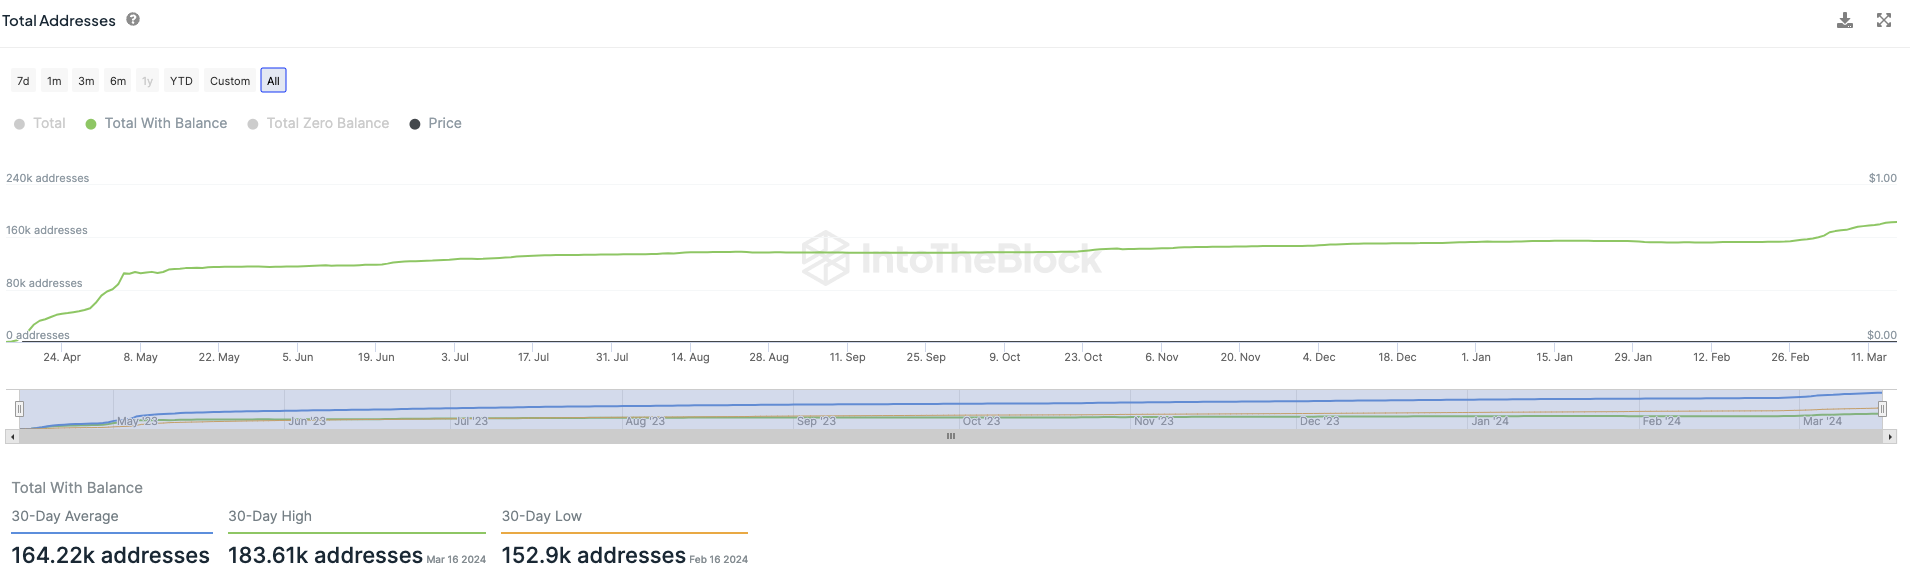Grab the right navigator range handle

(x=1882, y=409)
